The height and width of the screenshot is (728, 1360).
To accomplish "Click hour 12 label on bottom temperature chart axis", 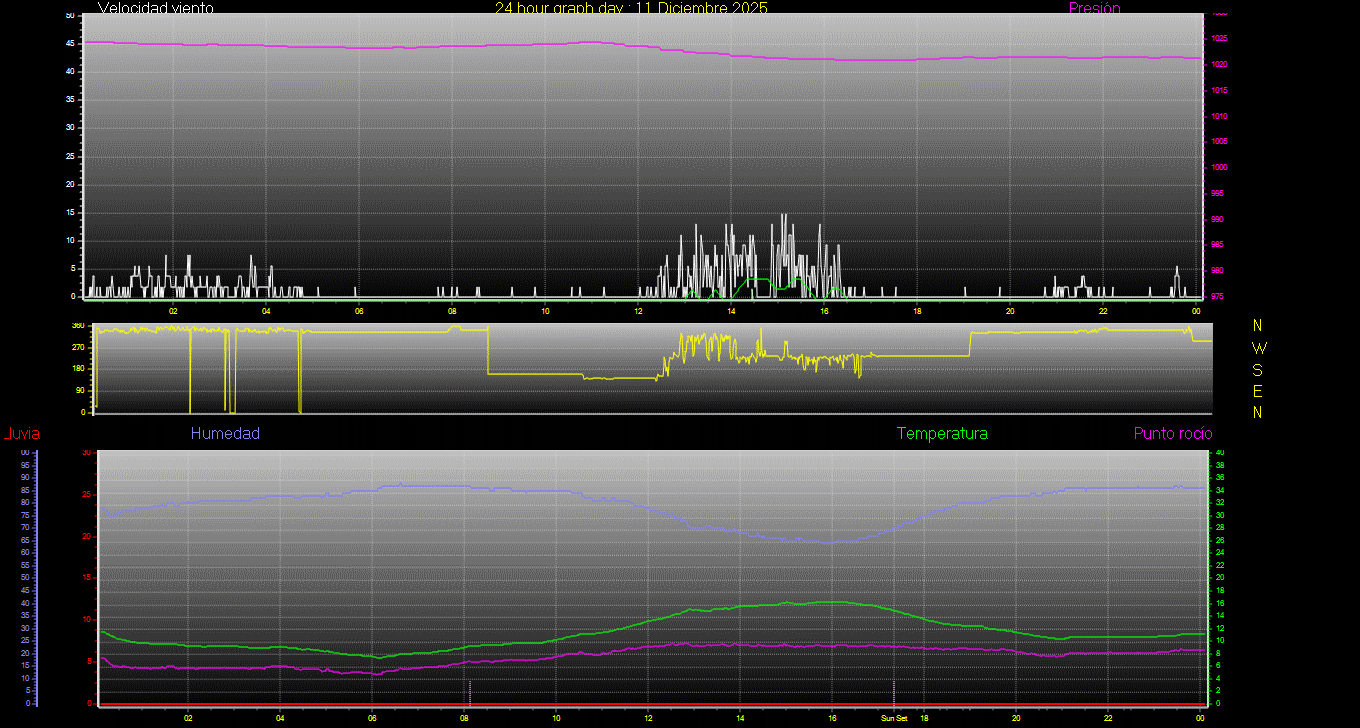I will click(x=648, y=718).
